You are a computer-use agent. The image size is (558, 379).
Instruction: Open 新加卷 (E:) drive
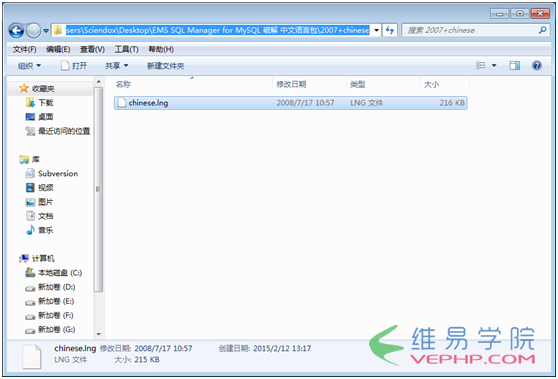click(56, 301)
